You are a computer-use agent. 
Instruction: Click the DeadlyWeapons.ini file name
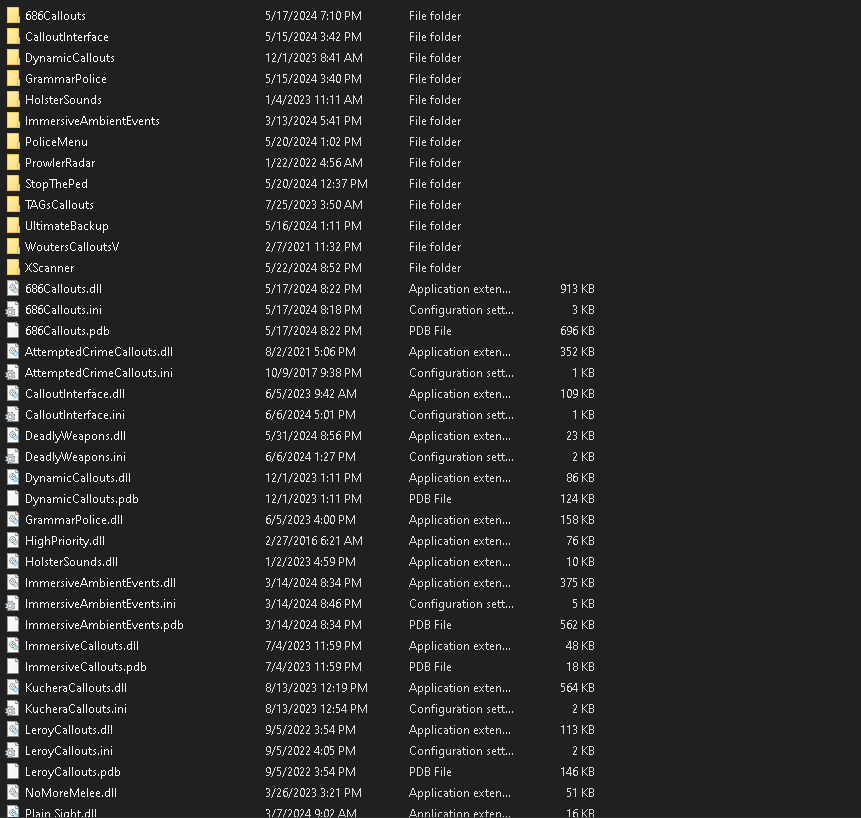(75, 457)
